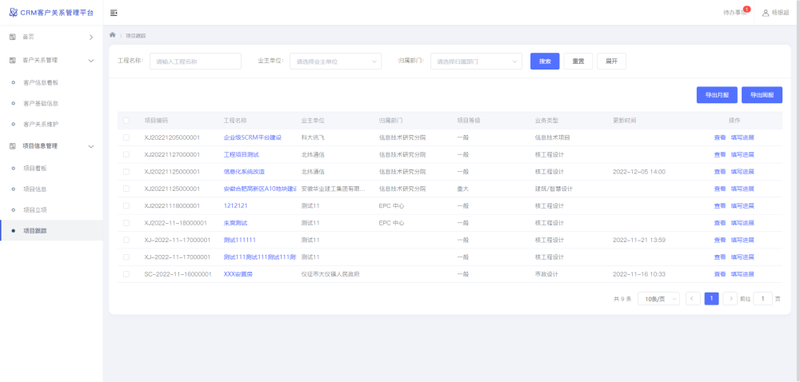Check the row XJ20221118000001 checkbox

(x=126, y=206)
